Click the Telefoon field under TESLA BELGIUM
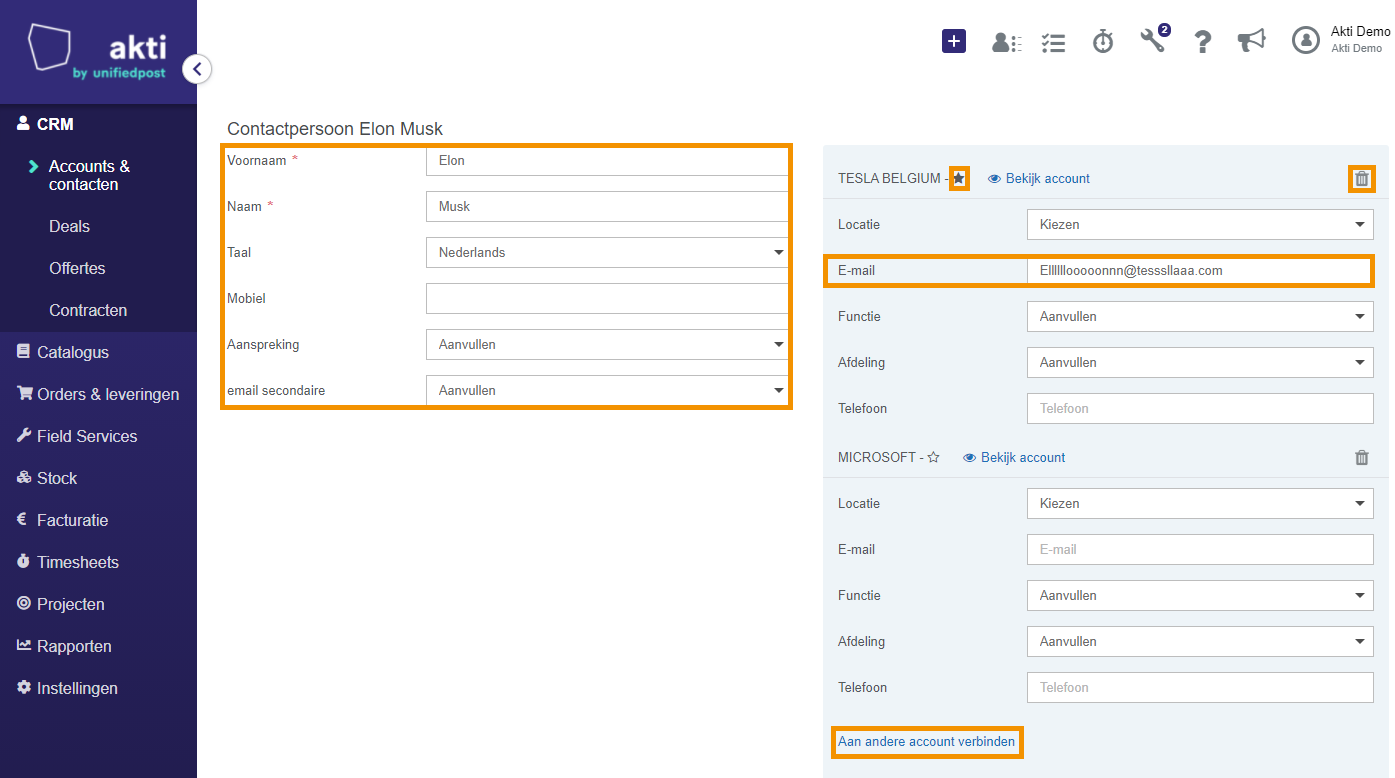 1200,408
